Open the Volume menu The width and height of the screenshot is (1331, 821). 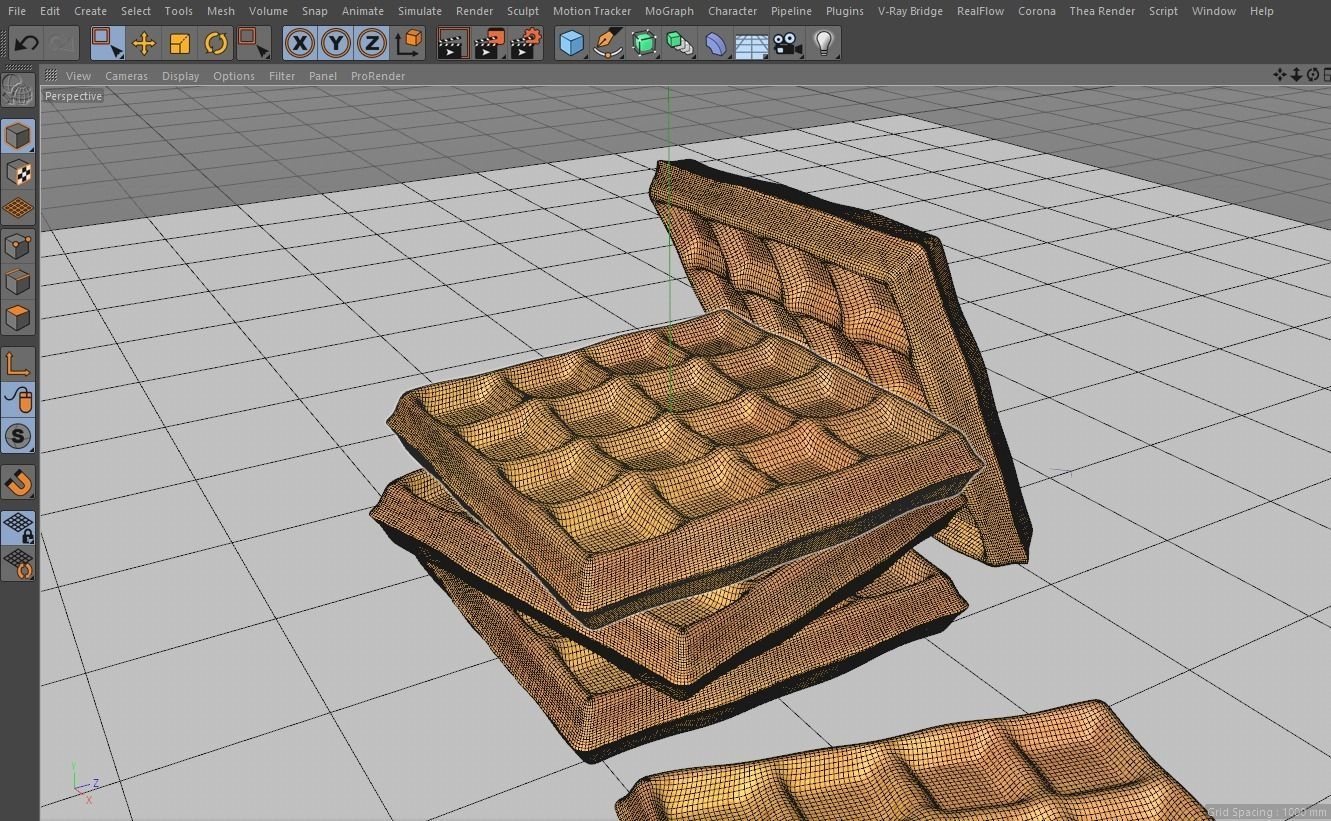tap(268, 11)
